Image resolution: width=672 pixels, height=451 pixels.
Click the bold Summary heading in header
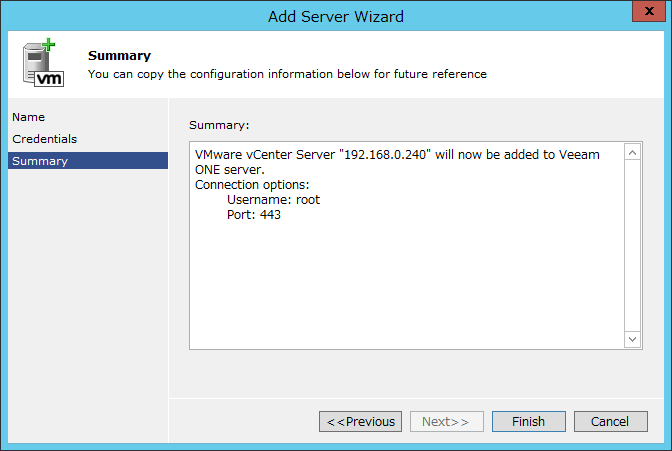coord(120,56)
